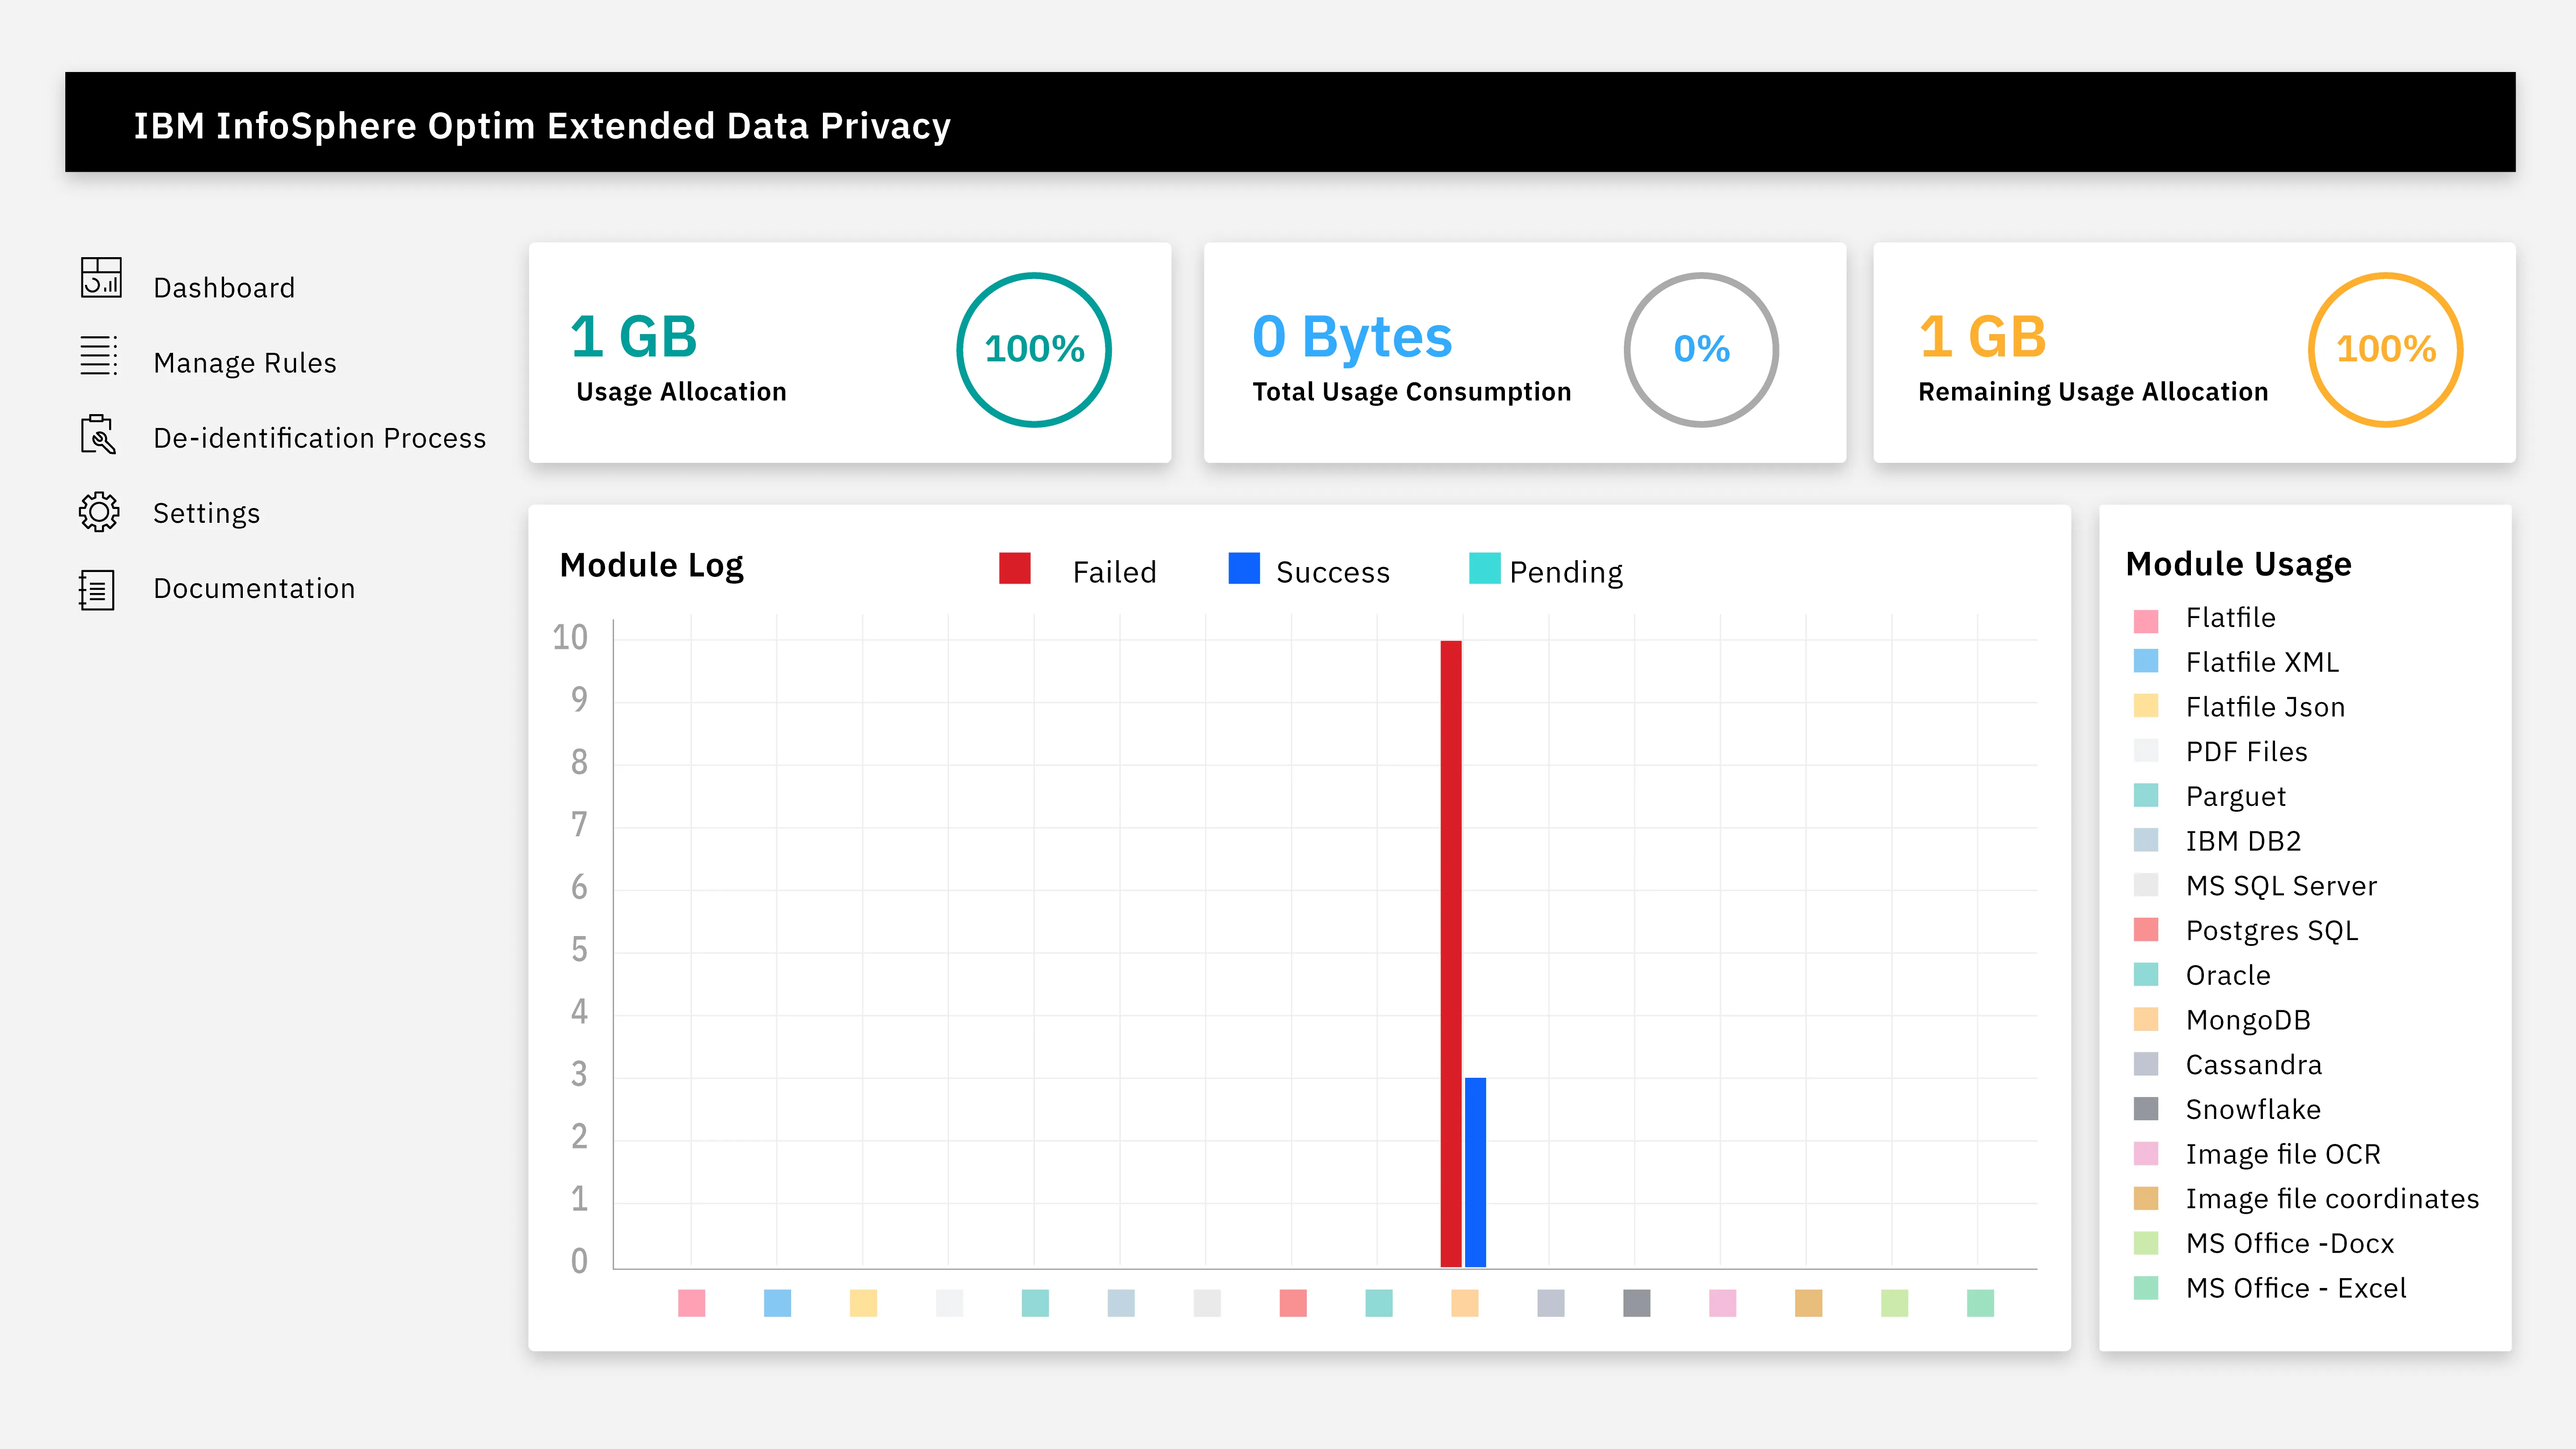This screenshot has width=2576, height=1449.
Task: Go to Dashboard menu item
Action: (x=224, y=288)
